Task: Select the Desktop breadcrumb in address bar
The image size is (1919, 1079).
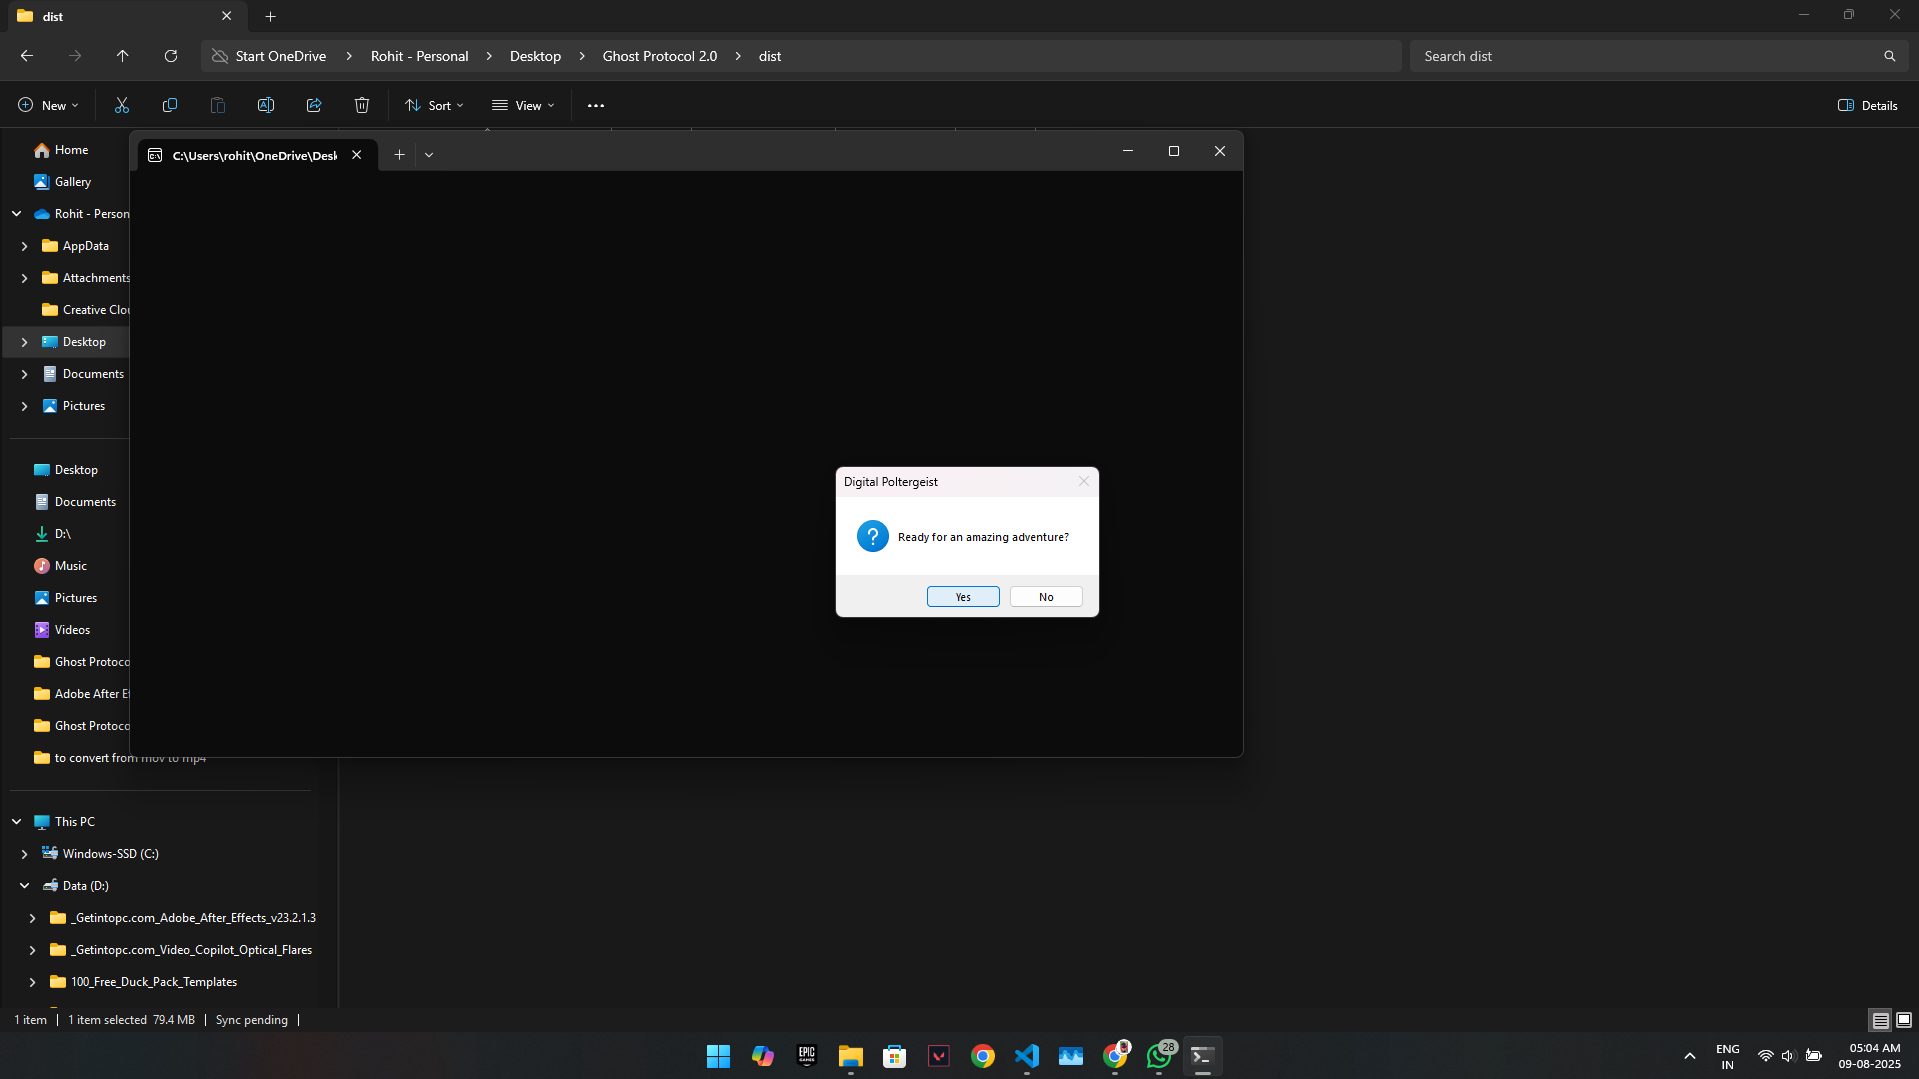Action: (535, 56)
